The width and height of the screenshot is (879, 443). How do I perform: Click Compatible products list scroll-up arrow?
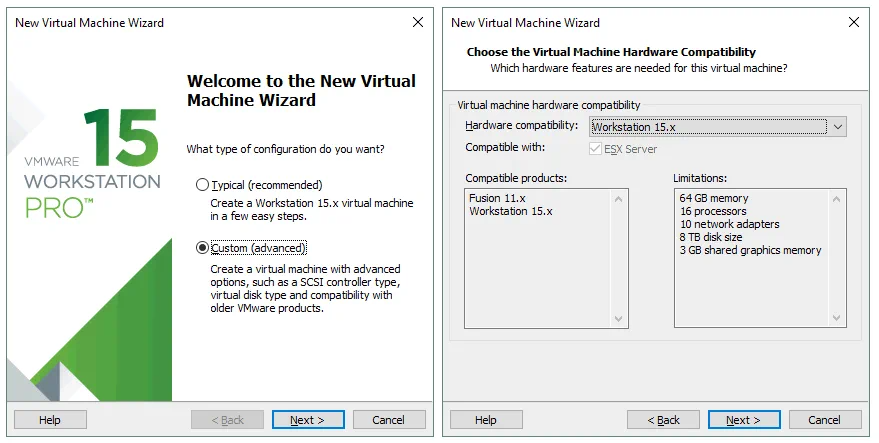pos(620,199)
